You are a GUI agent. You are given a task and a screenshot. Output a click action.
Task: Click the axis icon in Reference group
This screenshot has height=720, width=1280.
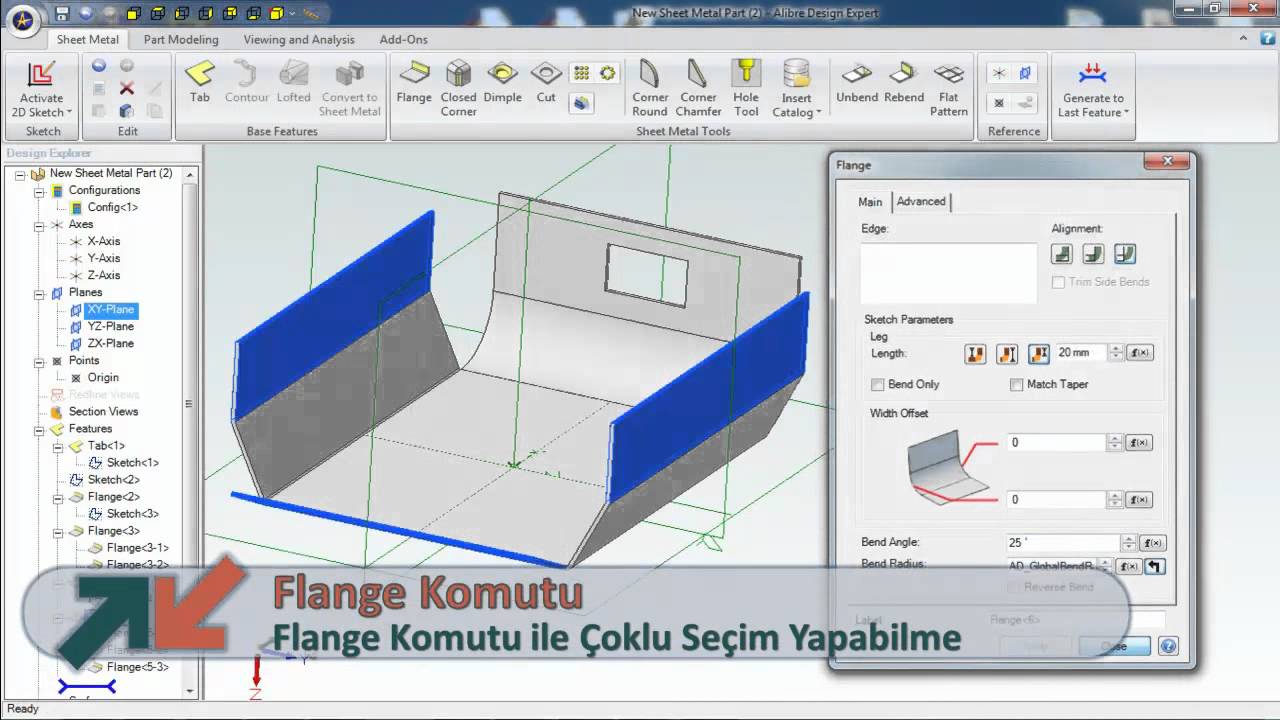click(999, 73)
